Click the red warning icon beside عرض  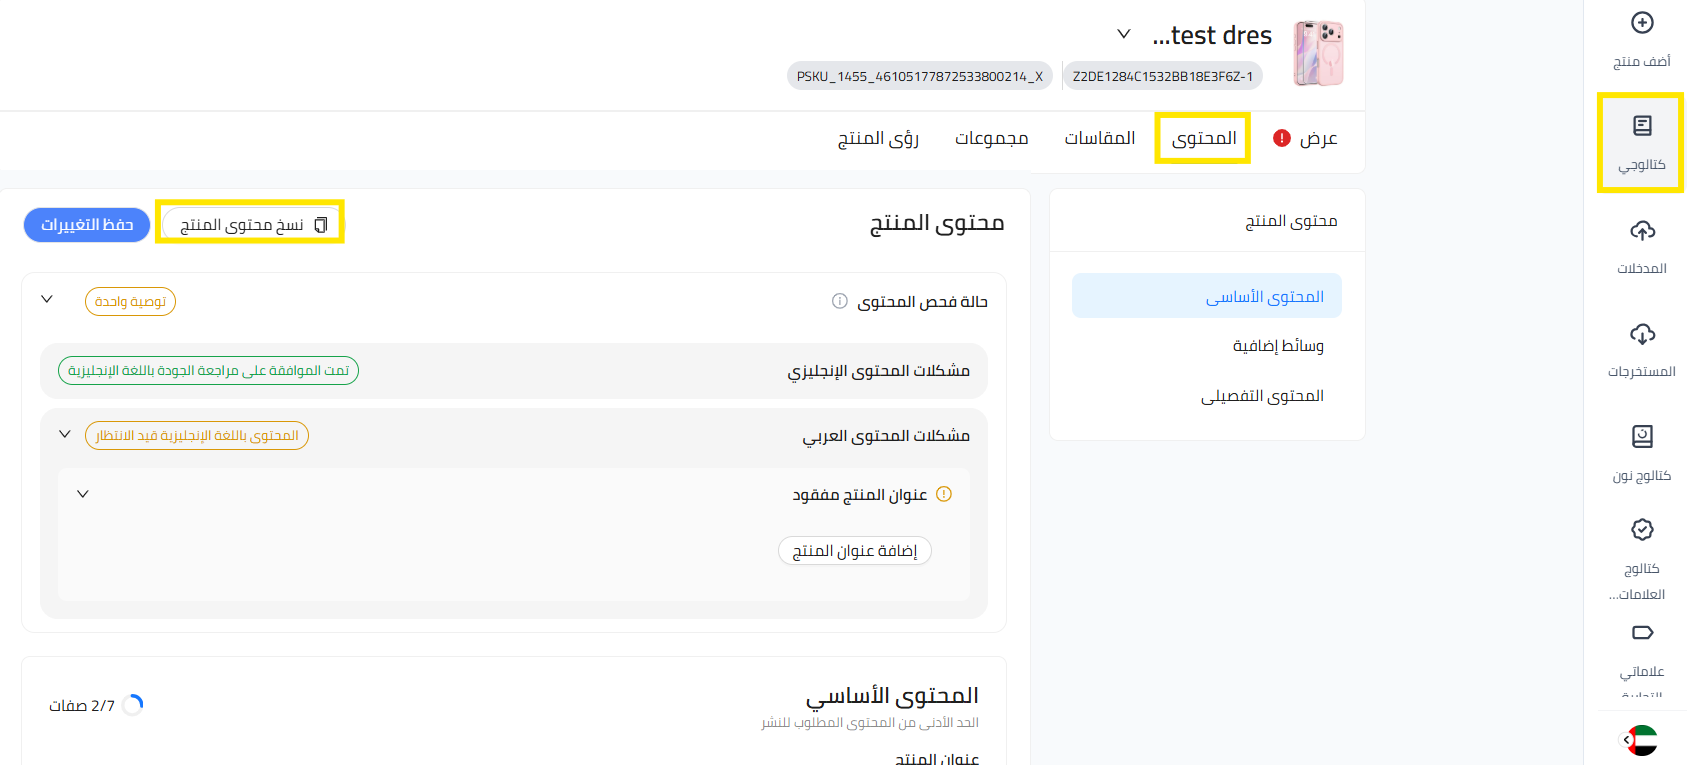click(x=1282, y=138)
